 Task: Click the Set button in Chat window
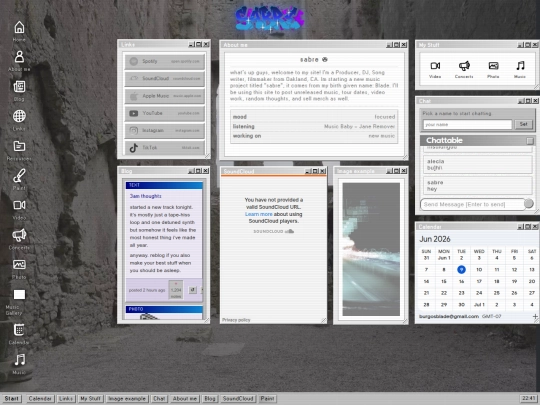coord(523,124)
